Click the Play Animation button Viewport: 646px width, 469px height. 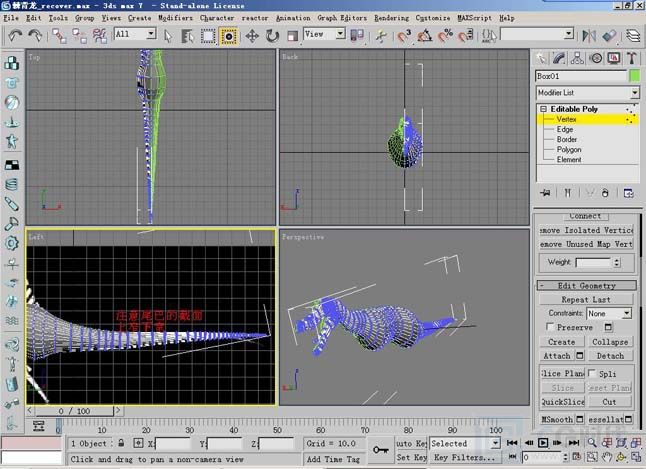[543, 443]
